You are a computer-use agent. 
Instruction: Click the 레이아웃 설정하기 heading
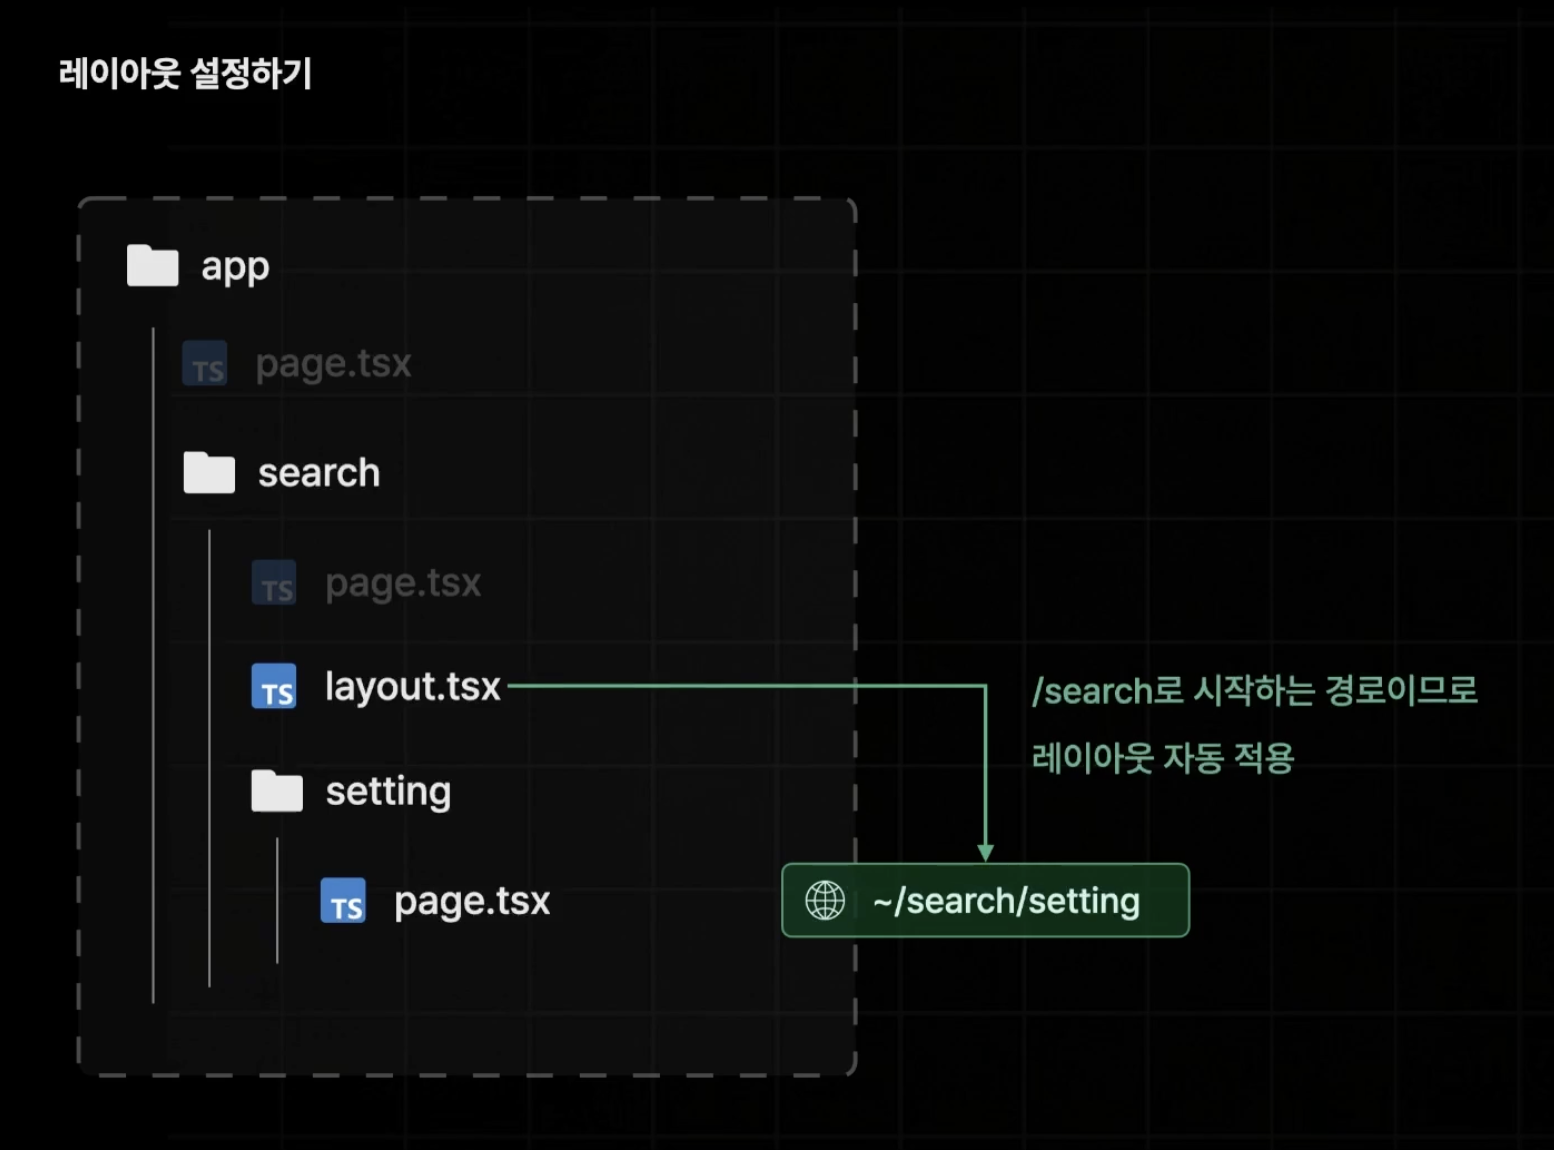(185, 73)
